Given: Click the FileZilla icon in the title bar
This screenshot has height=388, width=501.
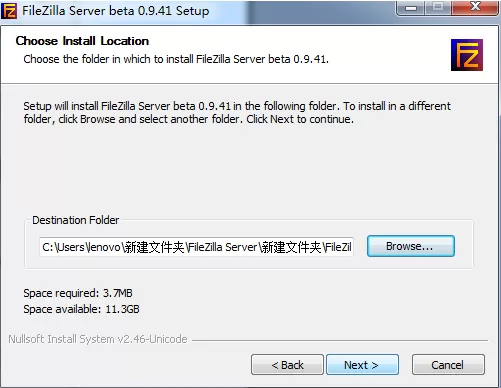Looking at the screenshot, I should click(x=9, y=11).
